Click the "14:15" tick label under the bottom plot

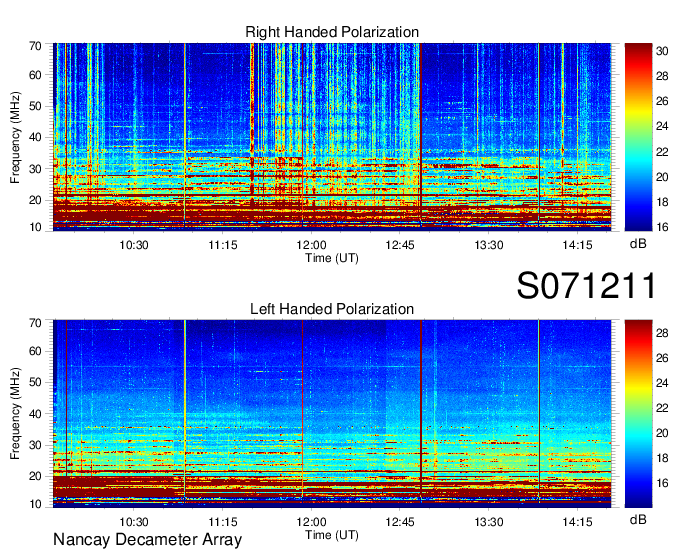pyautogui.click(x=577, y=522)
